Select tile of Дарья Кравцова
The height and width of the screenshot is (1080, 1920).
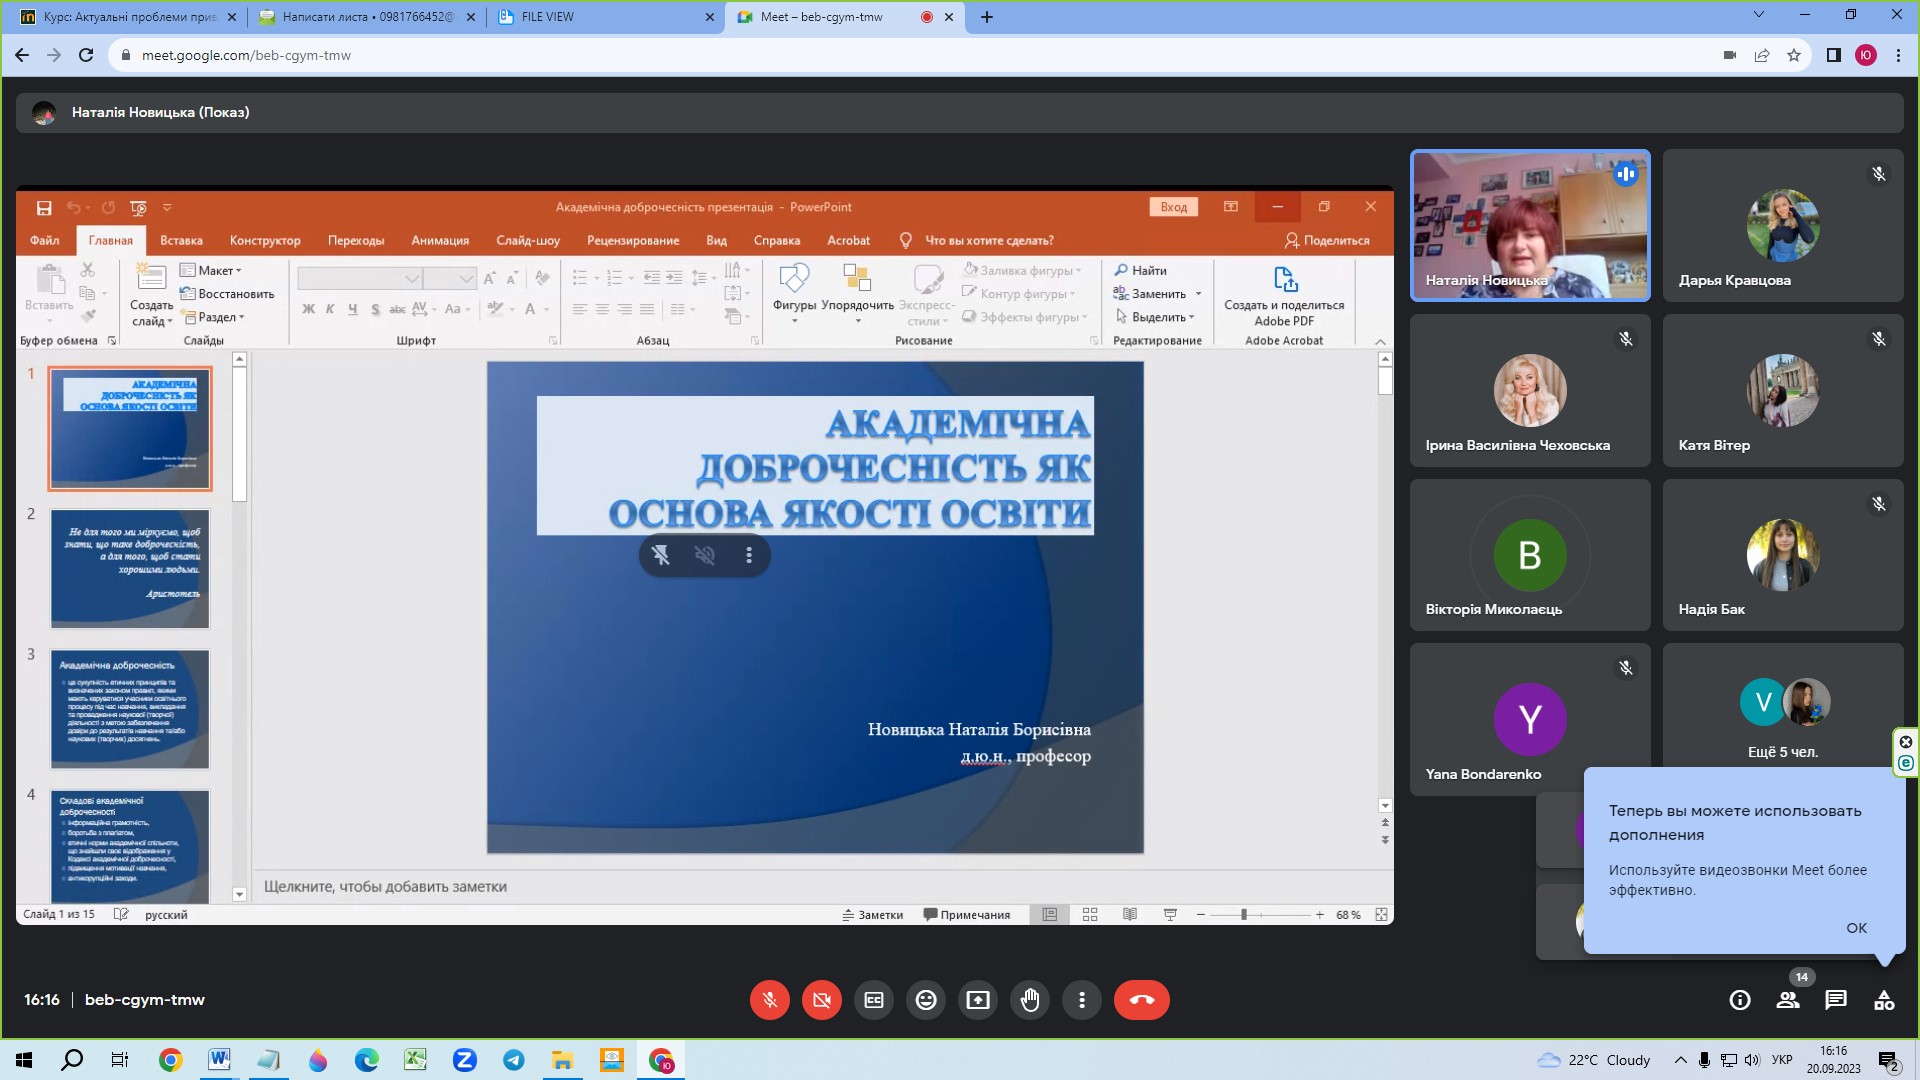pos(1783,225)
